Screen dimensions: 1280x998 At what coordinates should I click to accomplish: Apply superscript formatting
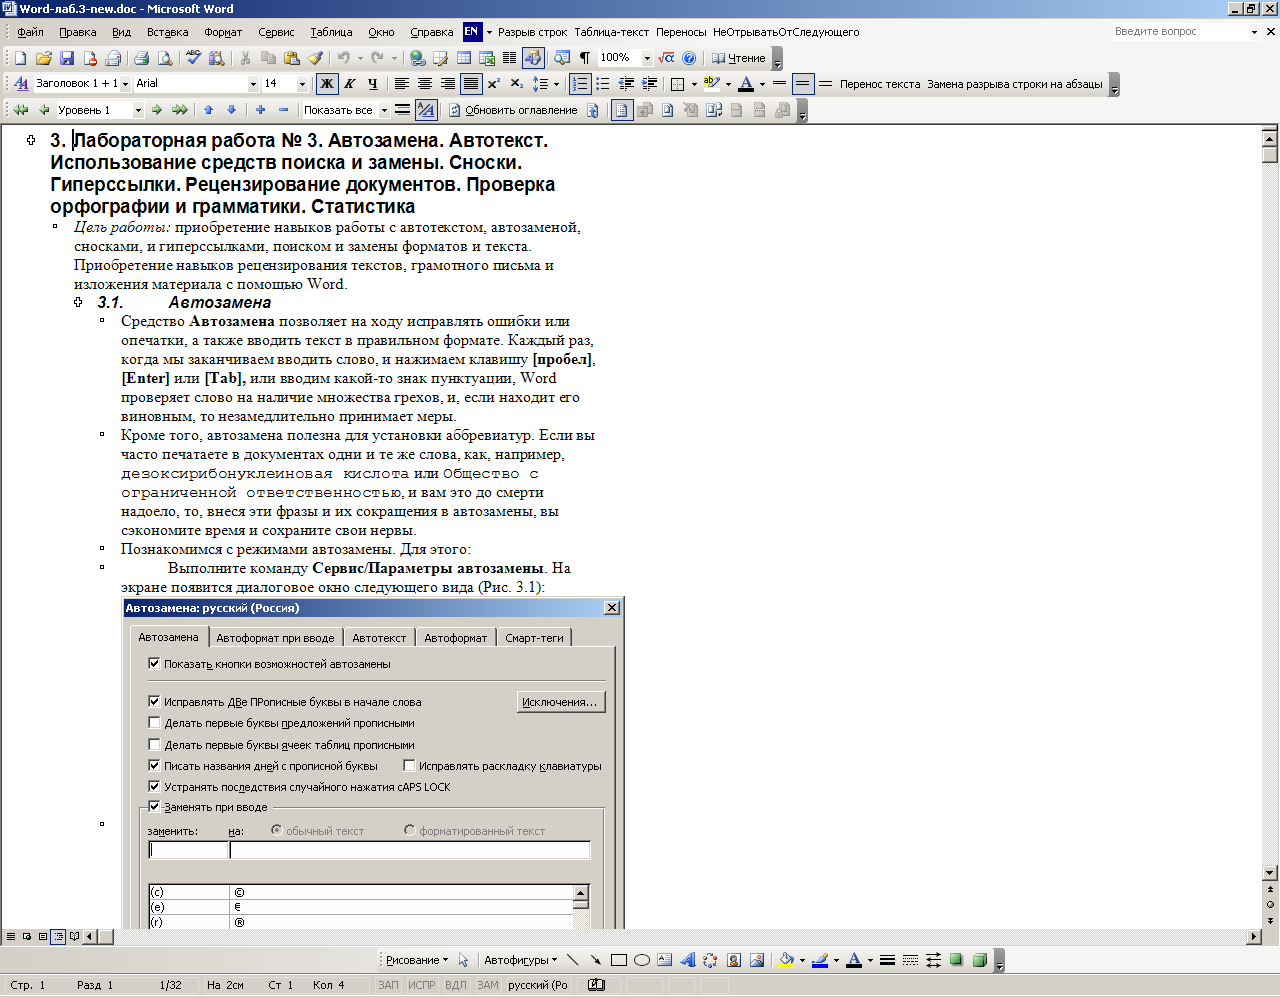494,84
